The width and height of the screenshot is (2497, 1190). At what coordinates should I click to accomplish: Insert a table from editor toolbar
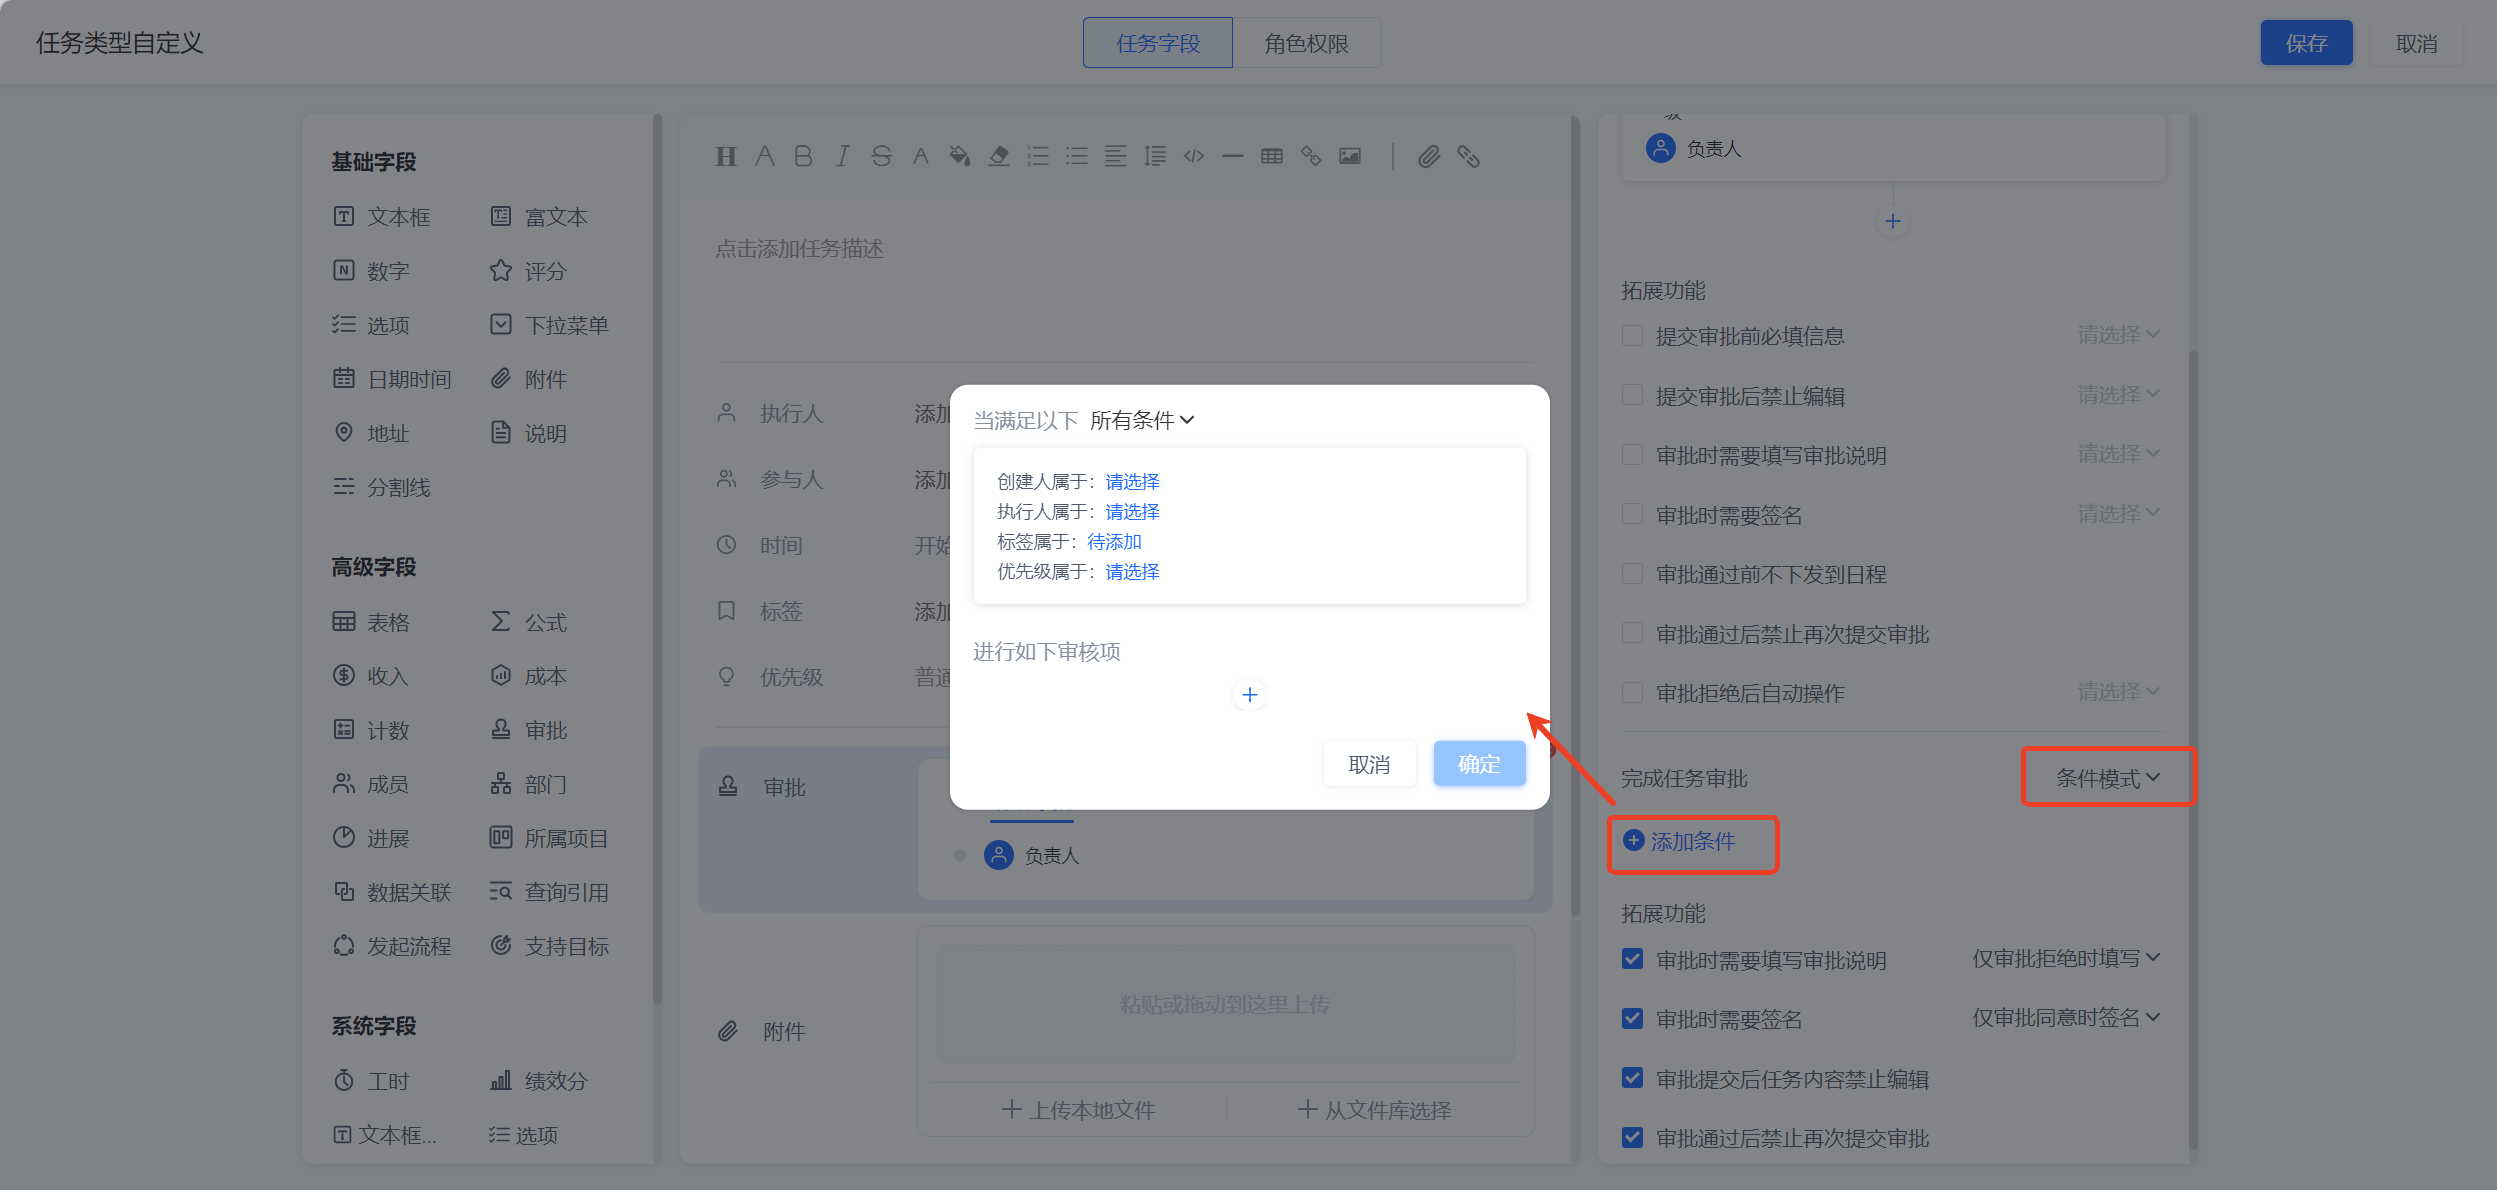tap(1272, 156)
